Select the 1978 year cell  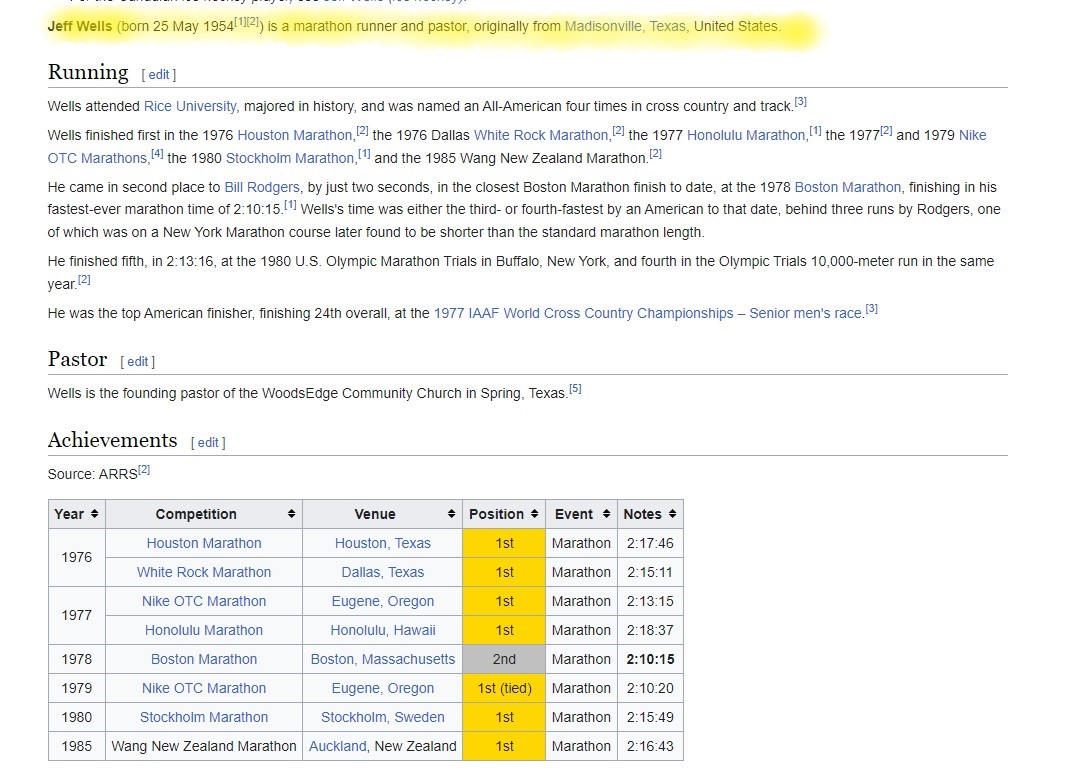[76, 659]
